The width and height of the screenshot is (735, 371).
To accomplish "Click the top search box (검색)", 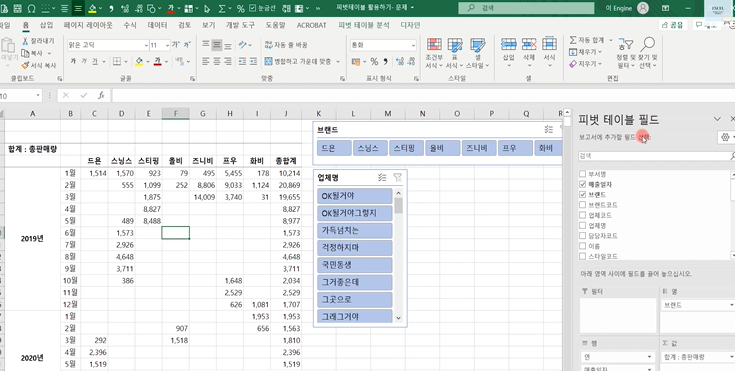I will click(526, 8).
